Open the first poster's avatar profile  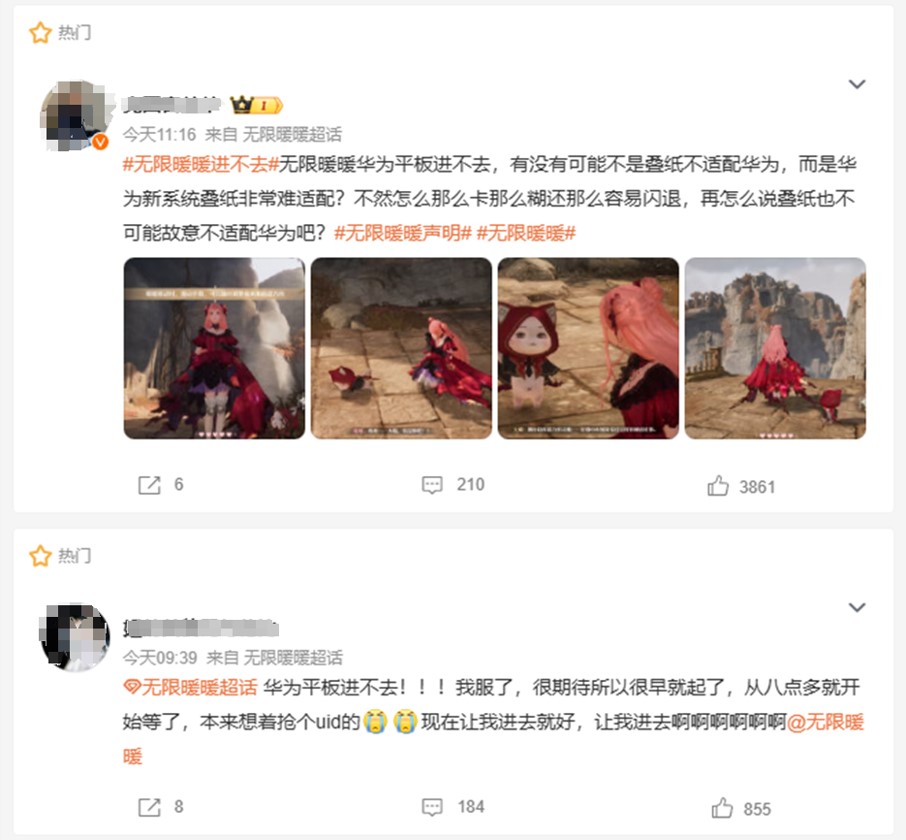coord(74,116)
